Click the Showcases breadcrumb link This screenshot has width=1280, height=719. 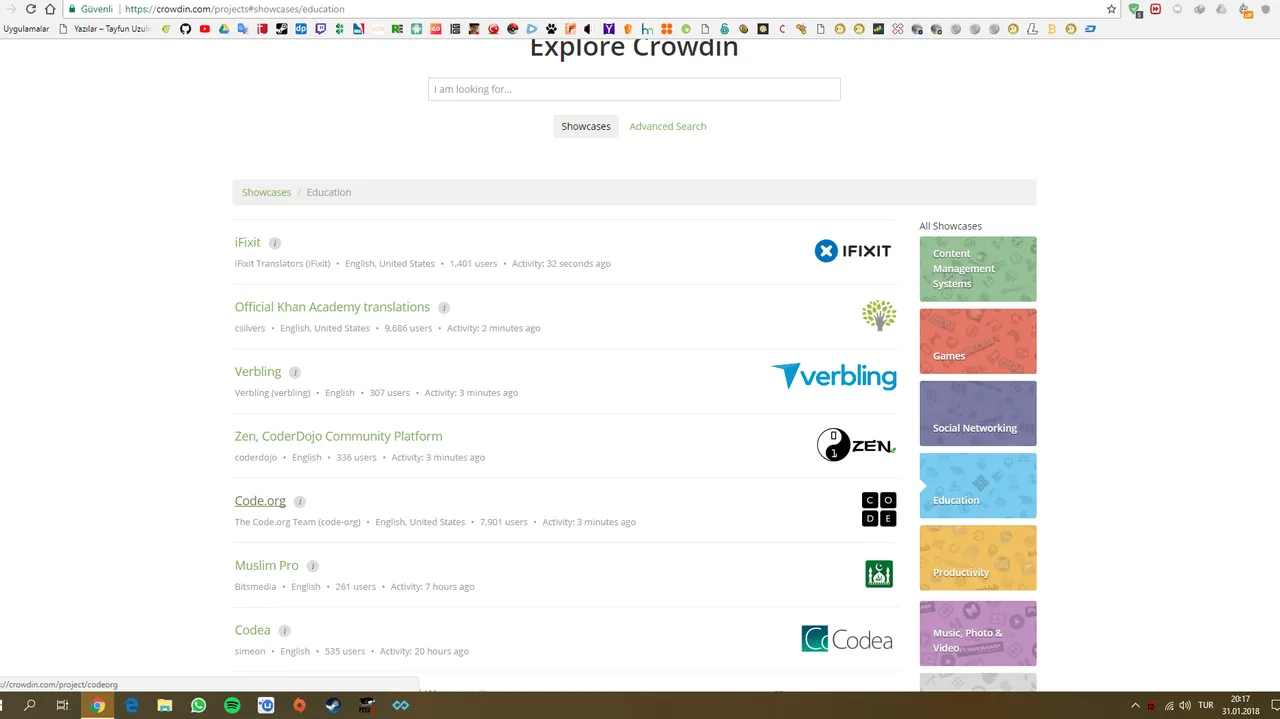[266, 192]
